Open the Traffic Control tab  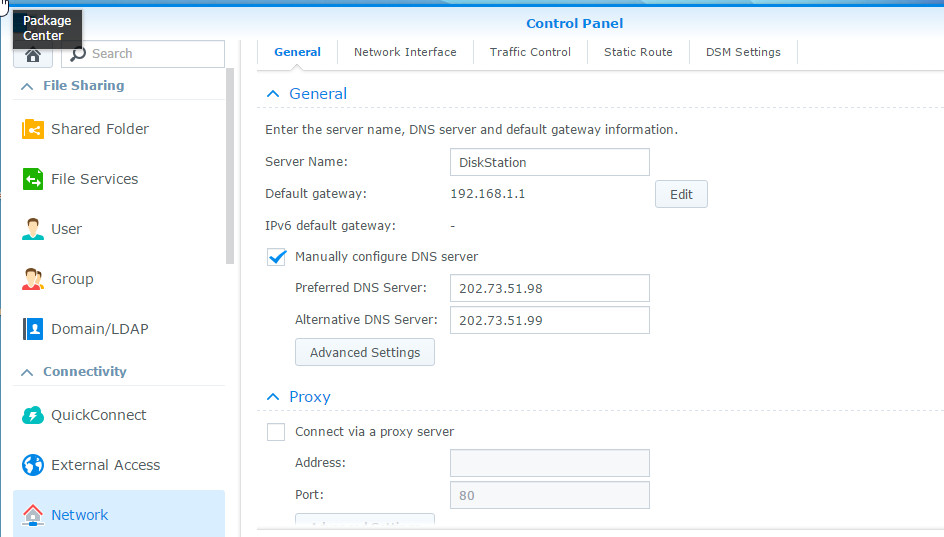point(530,52)
